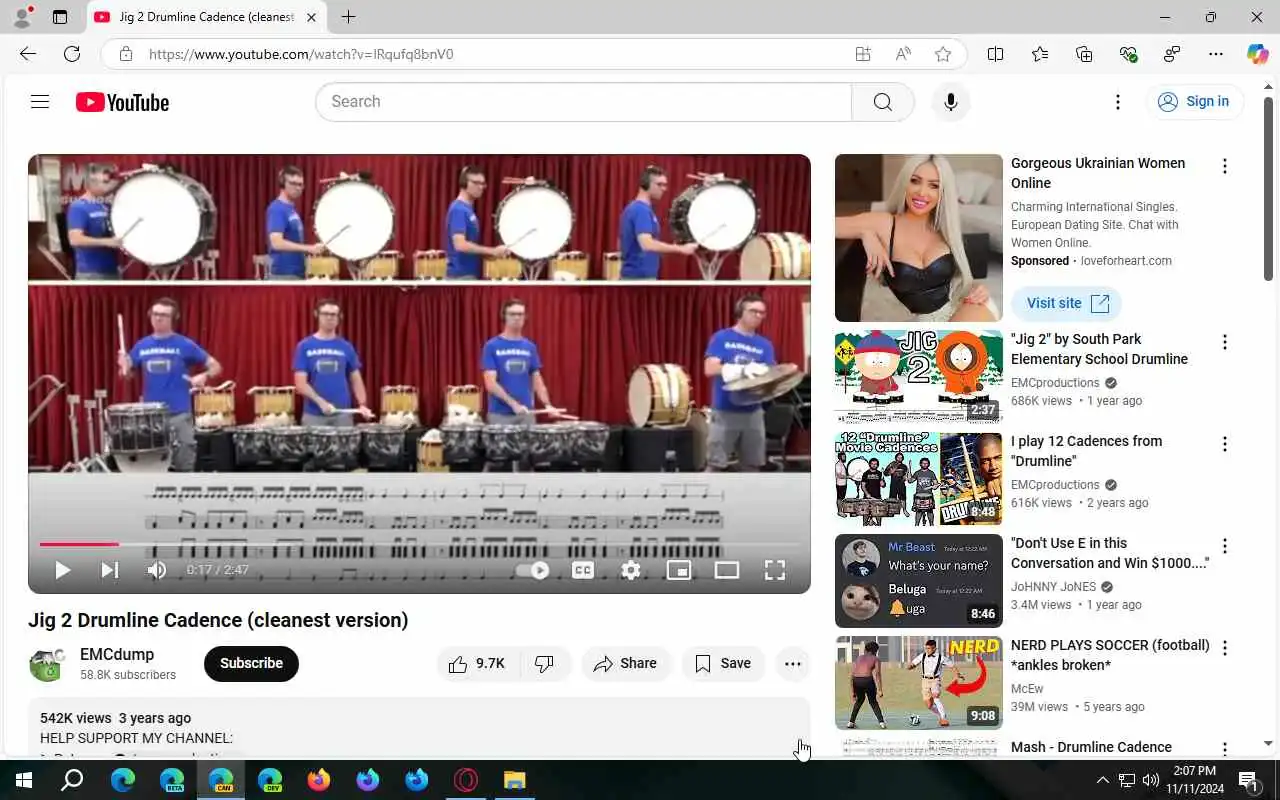The width and height of the screenshot is (1280, 800).
Task: Open the Read aloud button in address bar
Action: click(x=903, y=54)
